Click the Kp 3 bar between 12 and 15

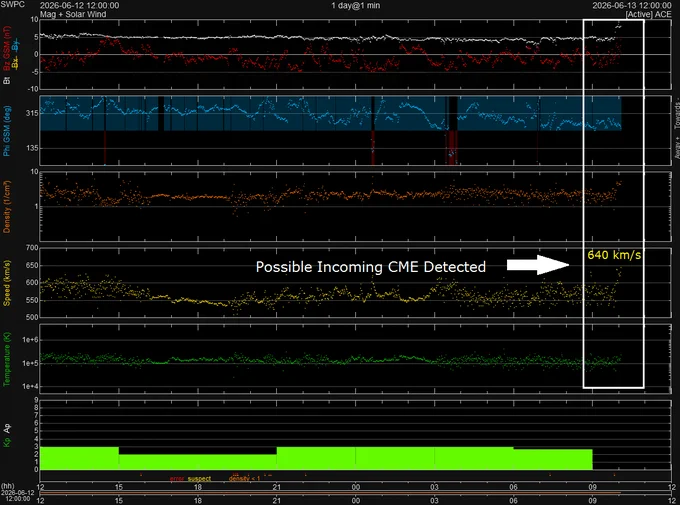point(79,458)
